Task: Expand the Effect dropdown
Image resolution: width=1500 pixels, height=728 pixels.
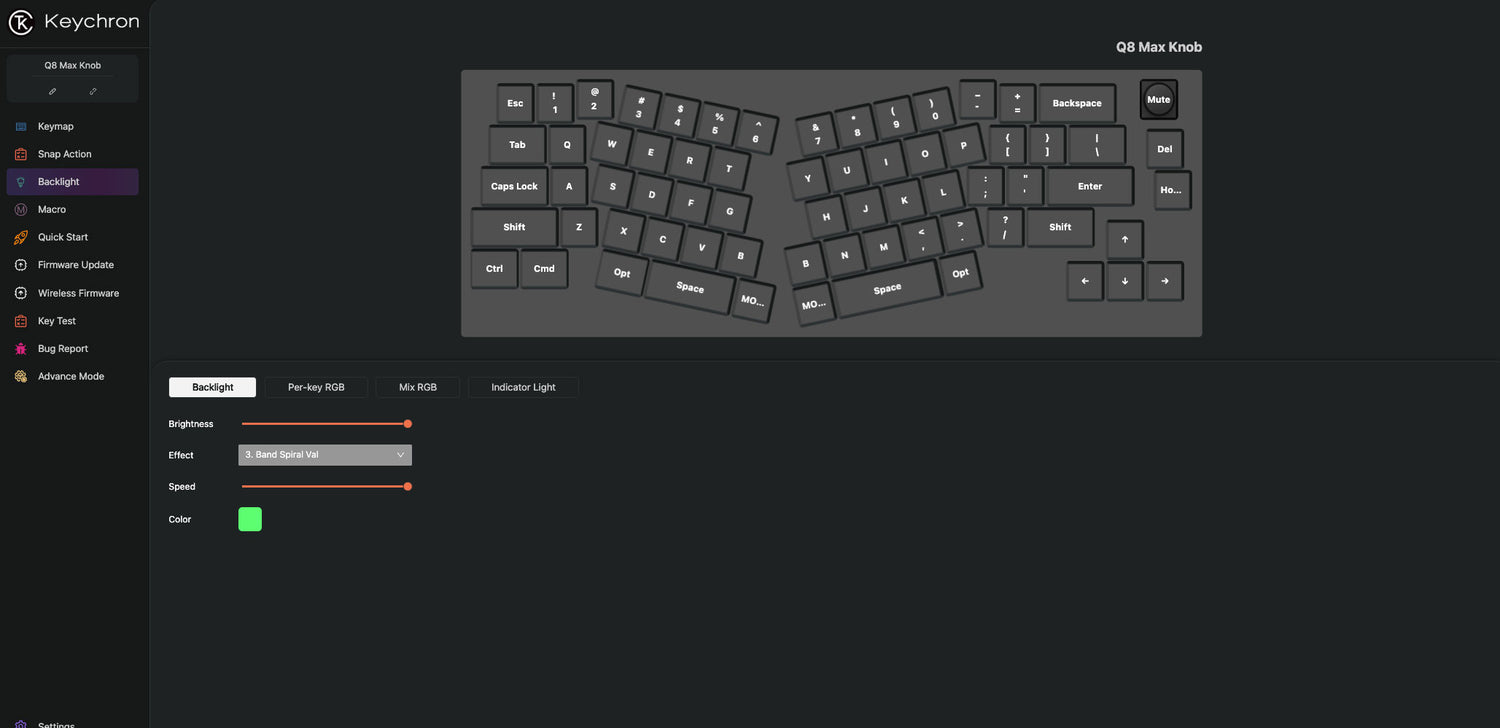Action: tap(325, 455)
